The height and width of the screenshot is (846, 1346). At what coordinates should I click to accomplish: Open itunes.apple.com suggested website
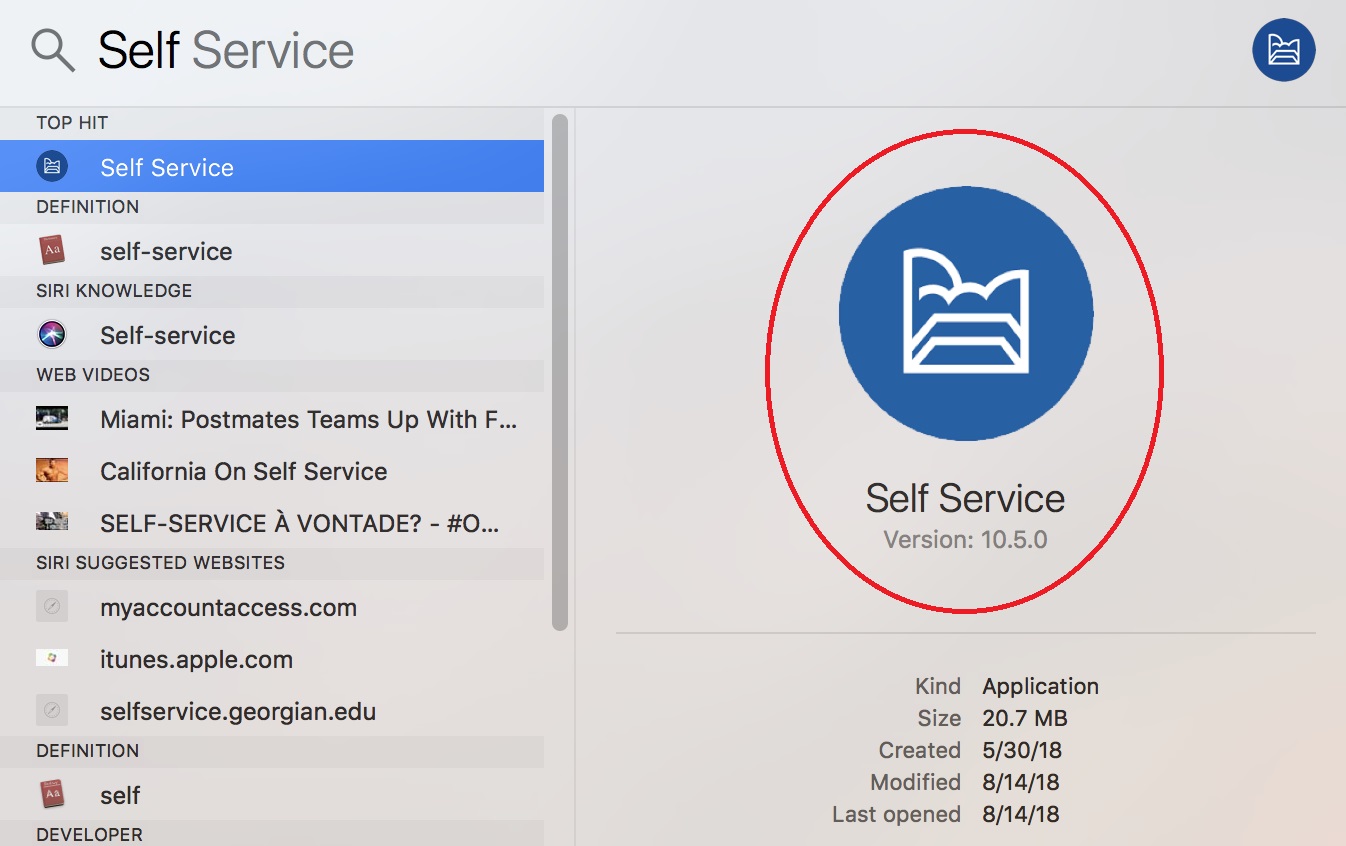[x=272, y=659]
